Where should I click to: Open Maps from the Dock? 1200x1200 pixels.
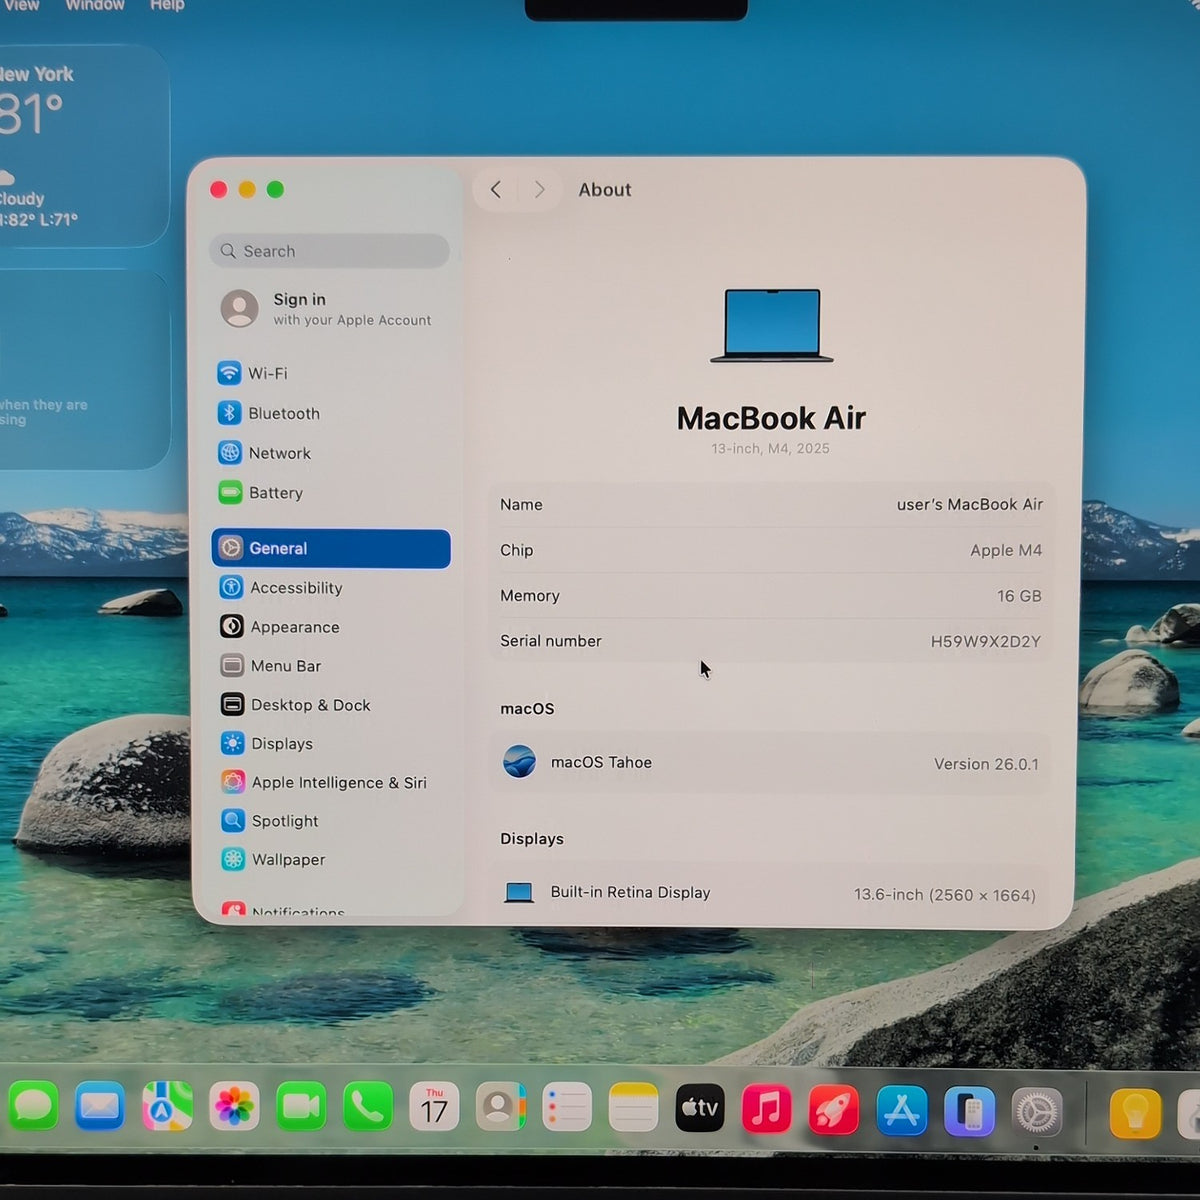[x=167, y=1107]
